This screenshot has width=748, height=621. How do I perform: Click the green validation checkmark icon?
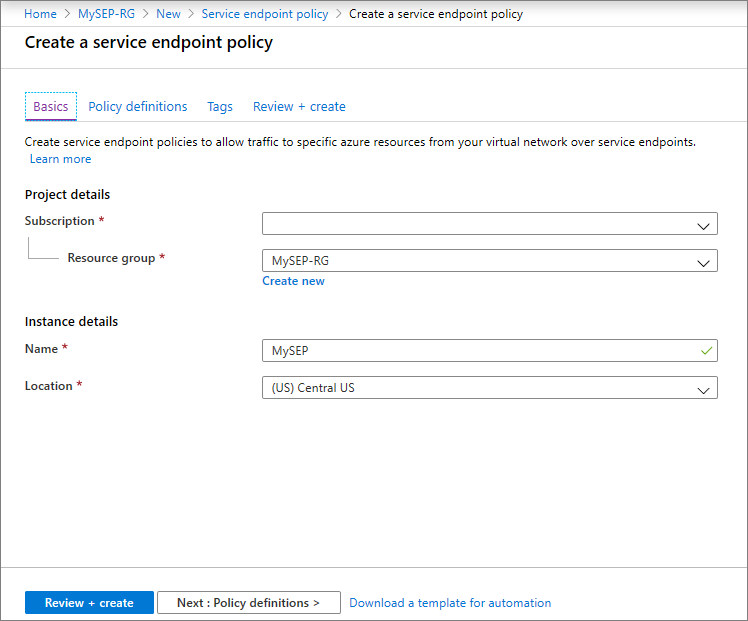point(706,351)
